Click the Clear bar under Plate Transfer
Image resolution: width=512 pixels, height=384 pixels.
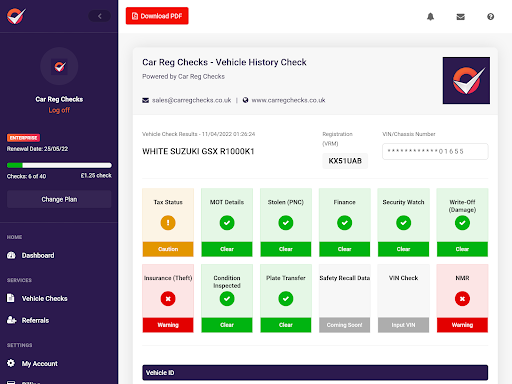286,325
